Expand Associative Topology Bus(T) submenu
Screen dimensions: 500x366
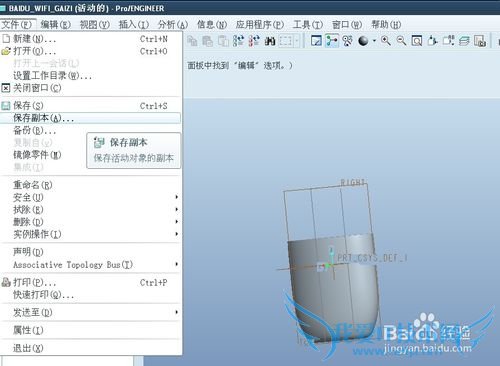coord(91,264)
